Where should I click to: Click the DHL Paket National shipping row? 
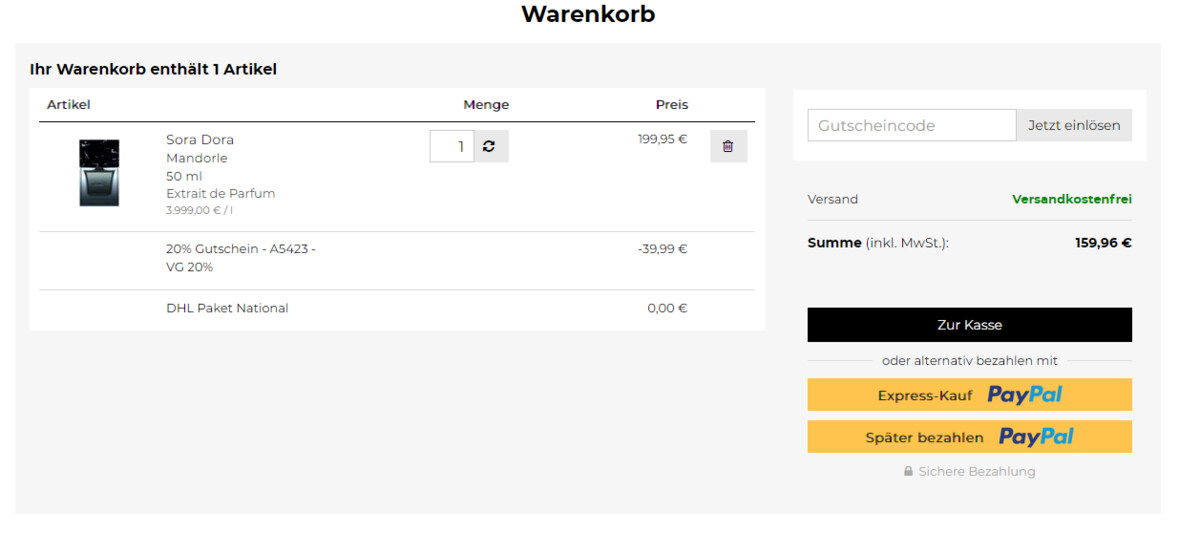pos(227,308)
